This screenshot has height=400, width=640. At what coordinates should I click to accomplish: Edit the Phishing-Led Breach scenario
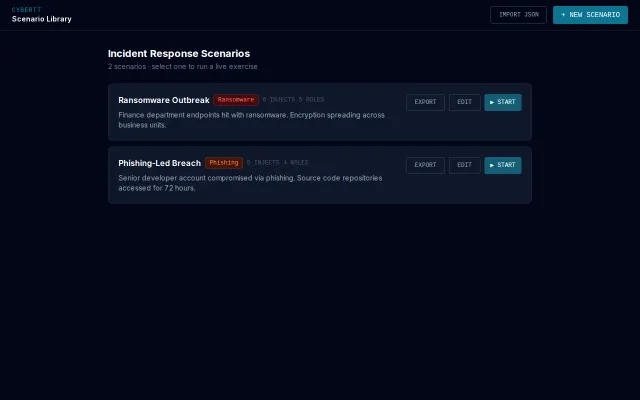(x=464, y=165)
